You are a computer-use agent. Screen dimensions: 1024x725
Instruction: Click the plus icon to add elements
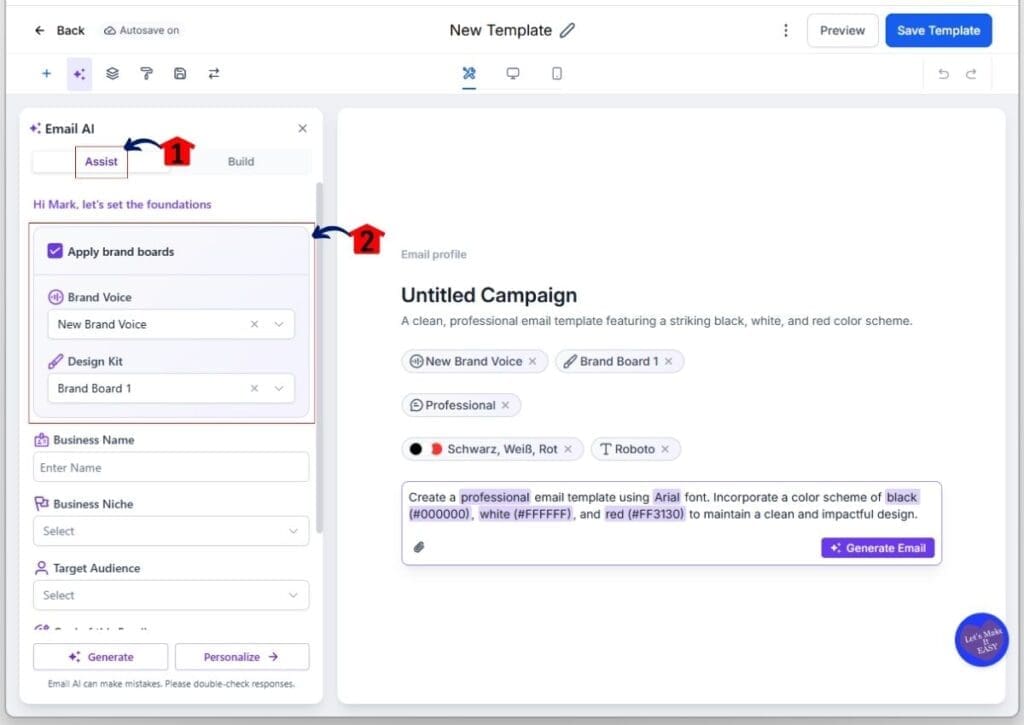coord(46,73)
